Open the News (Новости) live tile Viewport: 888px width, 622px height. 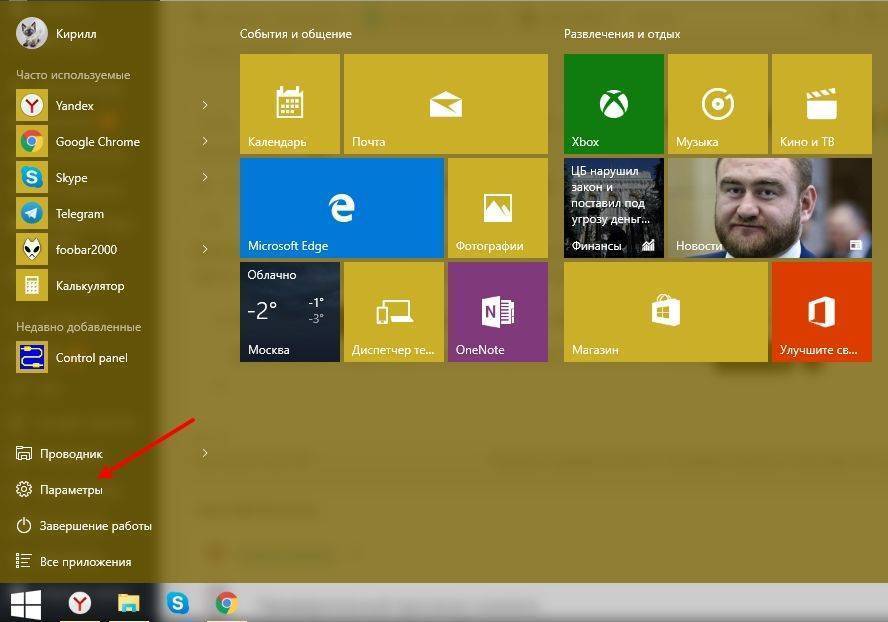click(769, 207)
